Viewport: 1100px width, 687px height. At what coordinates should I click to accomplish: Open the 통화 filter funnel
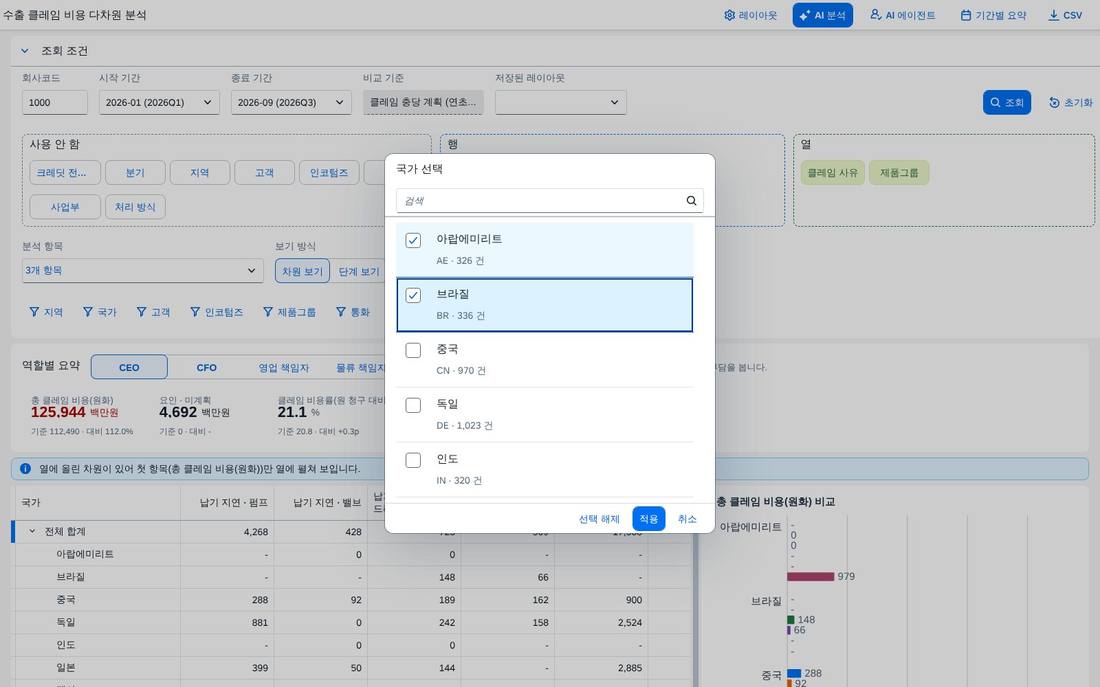340,312
